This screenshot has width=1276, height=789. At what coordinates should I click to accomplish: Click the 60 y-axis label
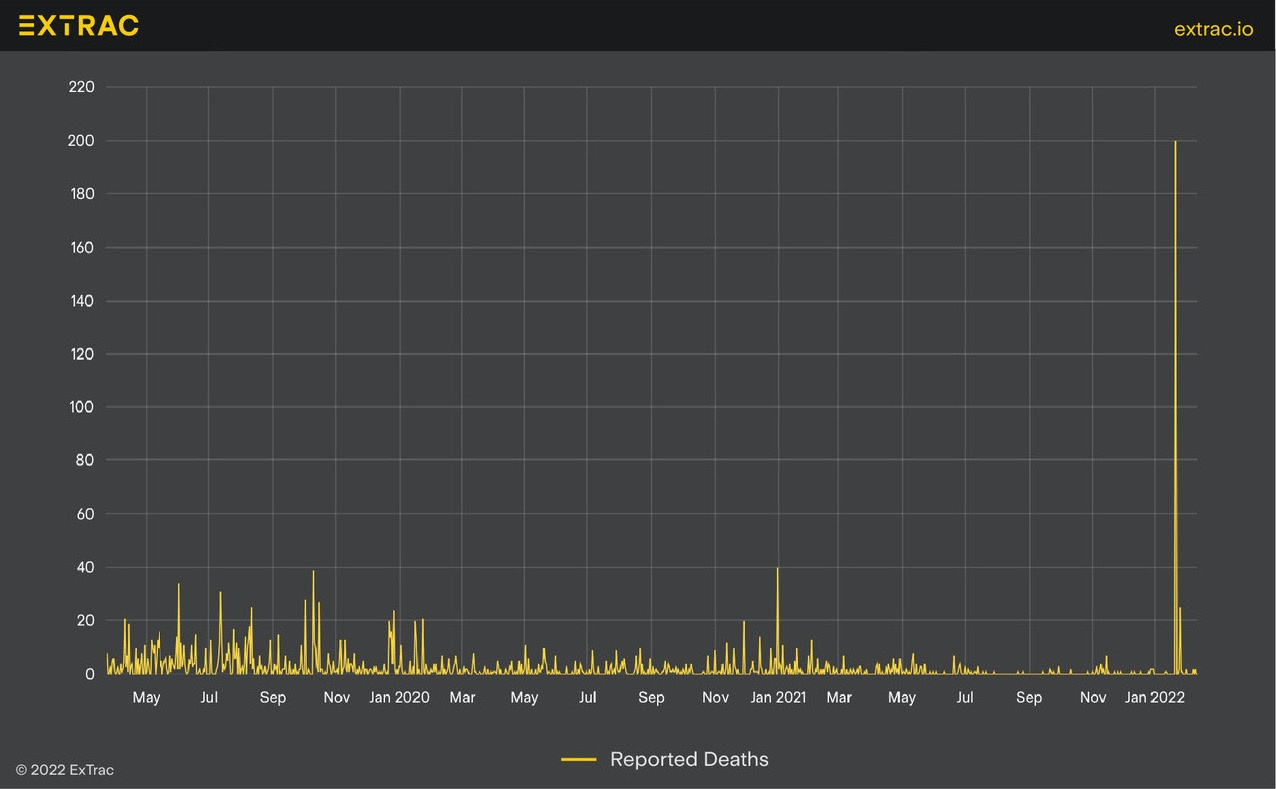(85, 514)
